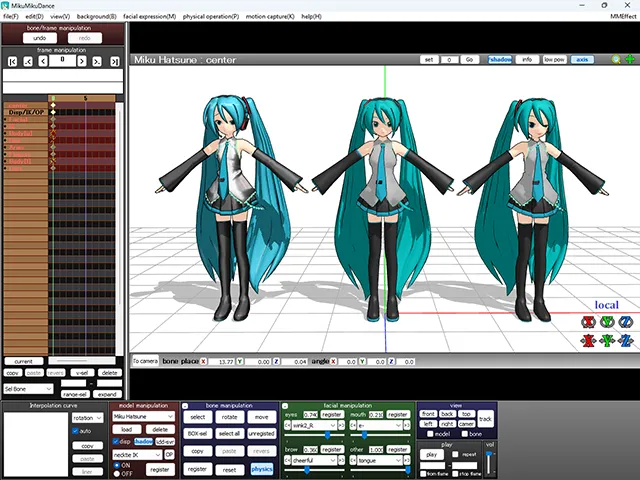Screen dimensions: 640x480
Task: Toggle the from flame checkbox
Action: tap(423, 474)
